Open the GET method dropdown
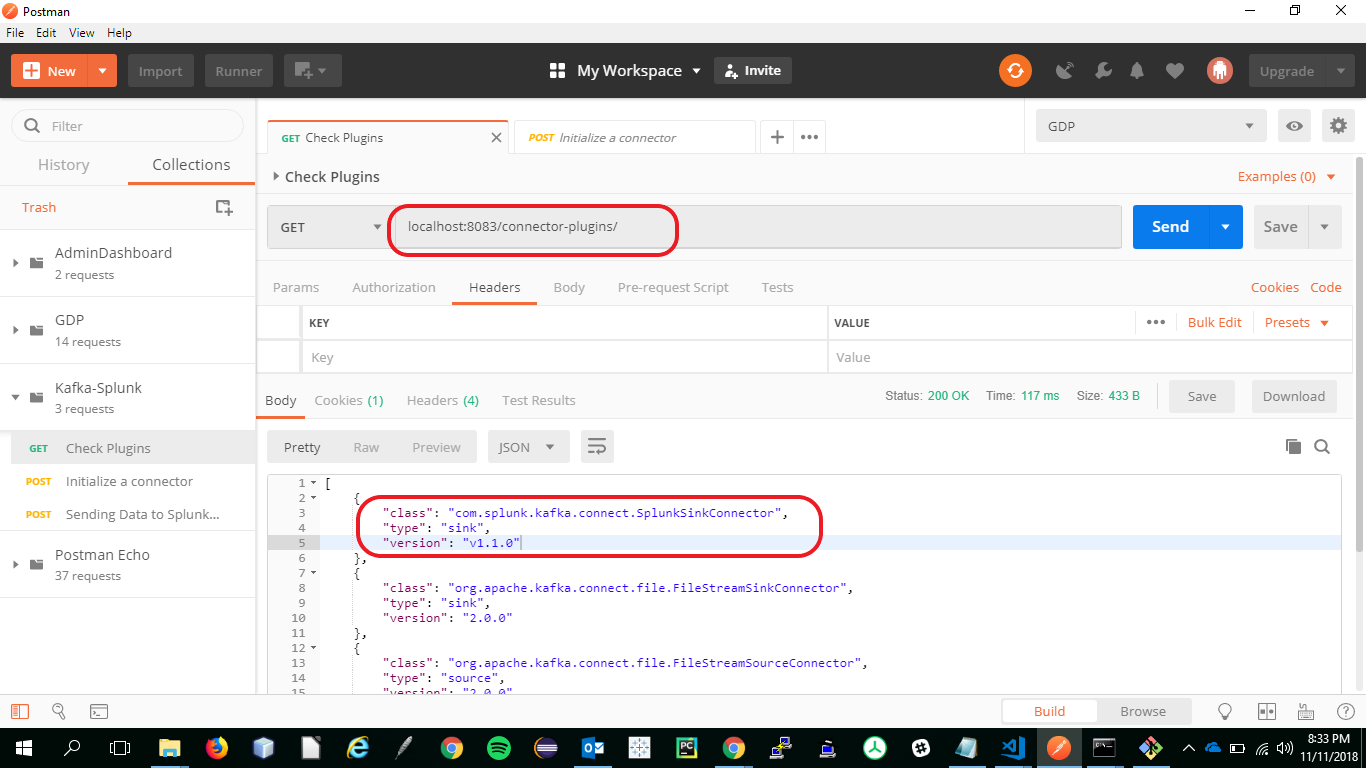Screen dimensions: 1366x768 click(328, 227)
